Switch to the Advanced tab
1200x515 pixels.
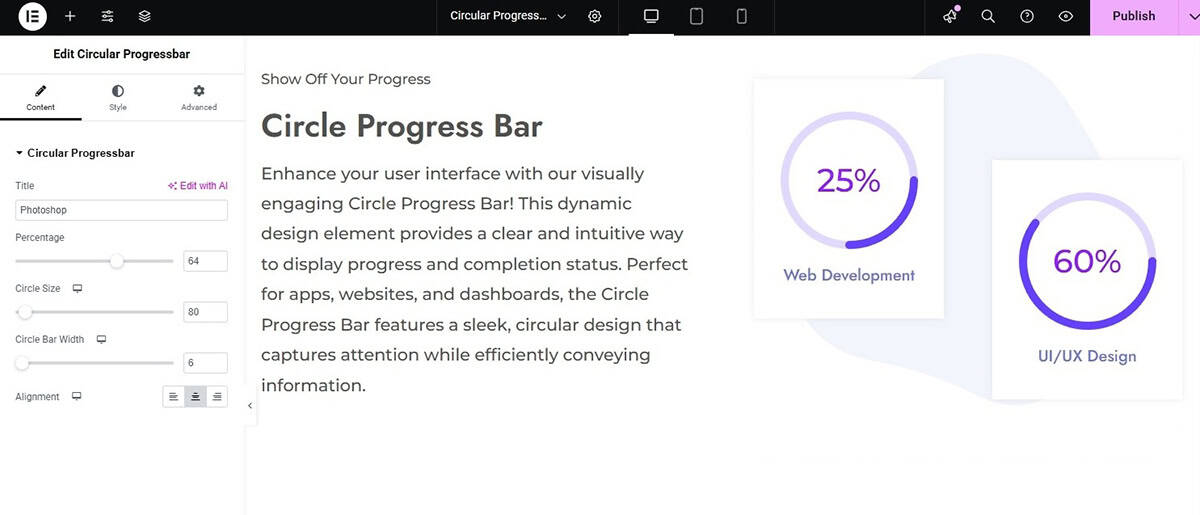(199, 98)
